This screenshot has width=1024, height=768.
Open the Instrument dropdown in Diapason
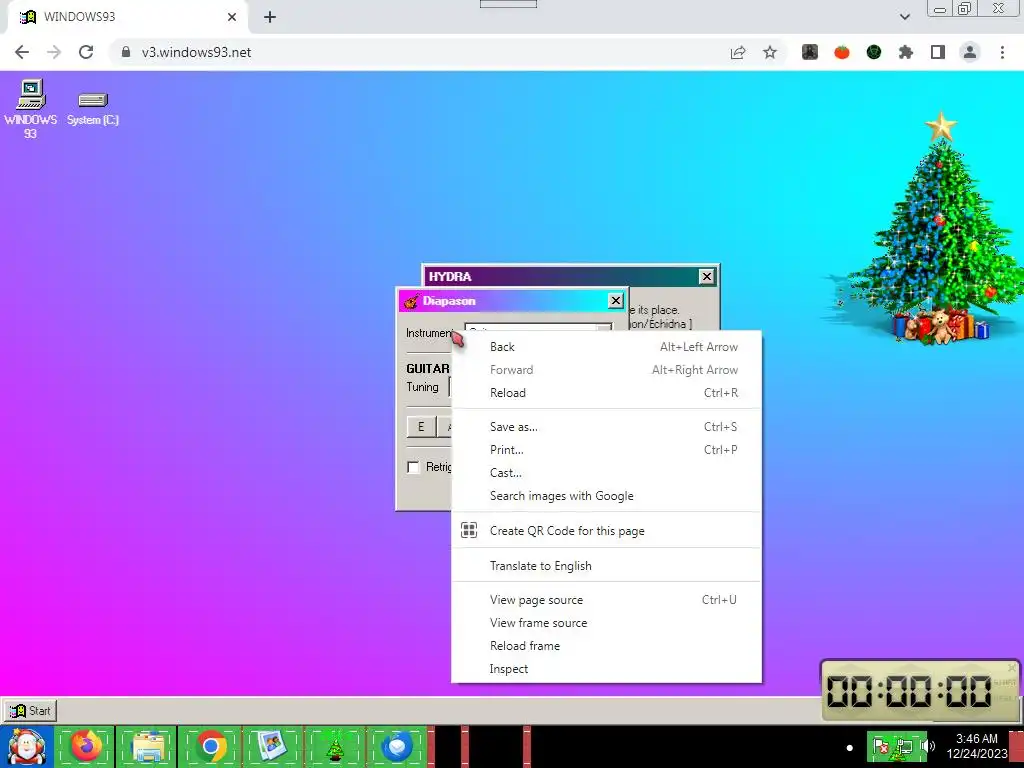(538, 328)
